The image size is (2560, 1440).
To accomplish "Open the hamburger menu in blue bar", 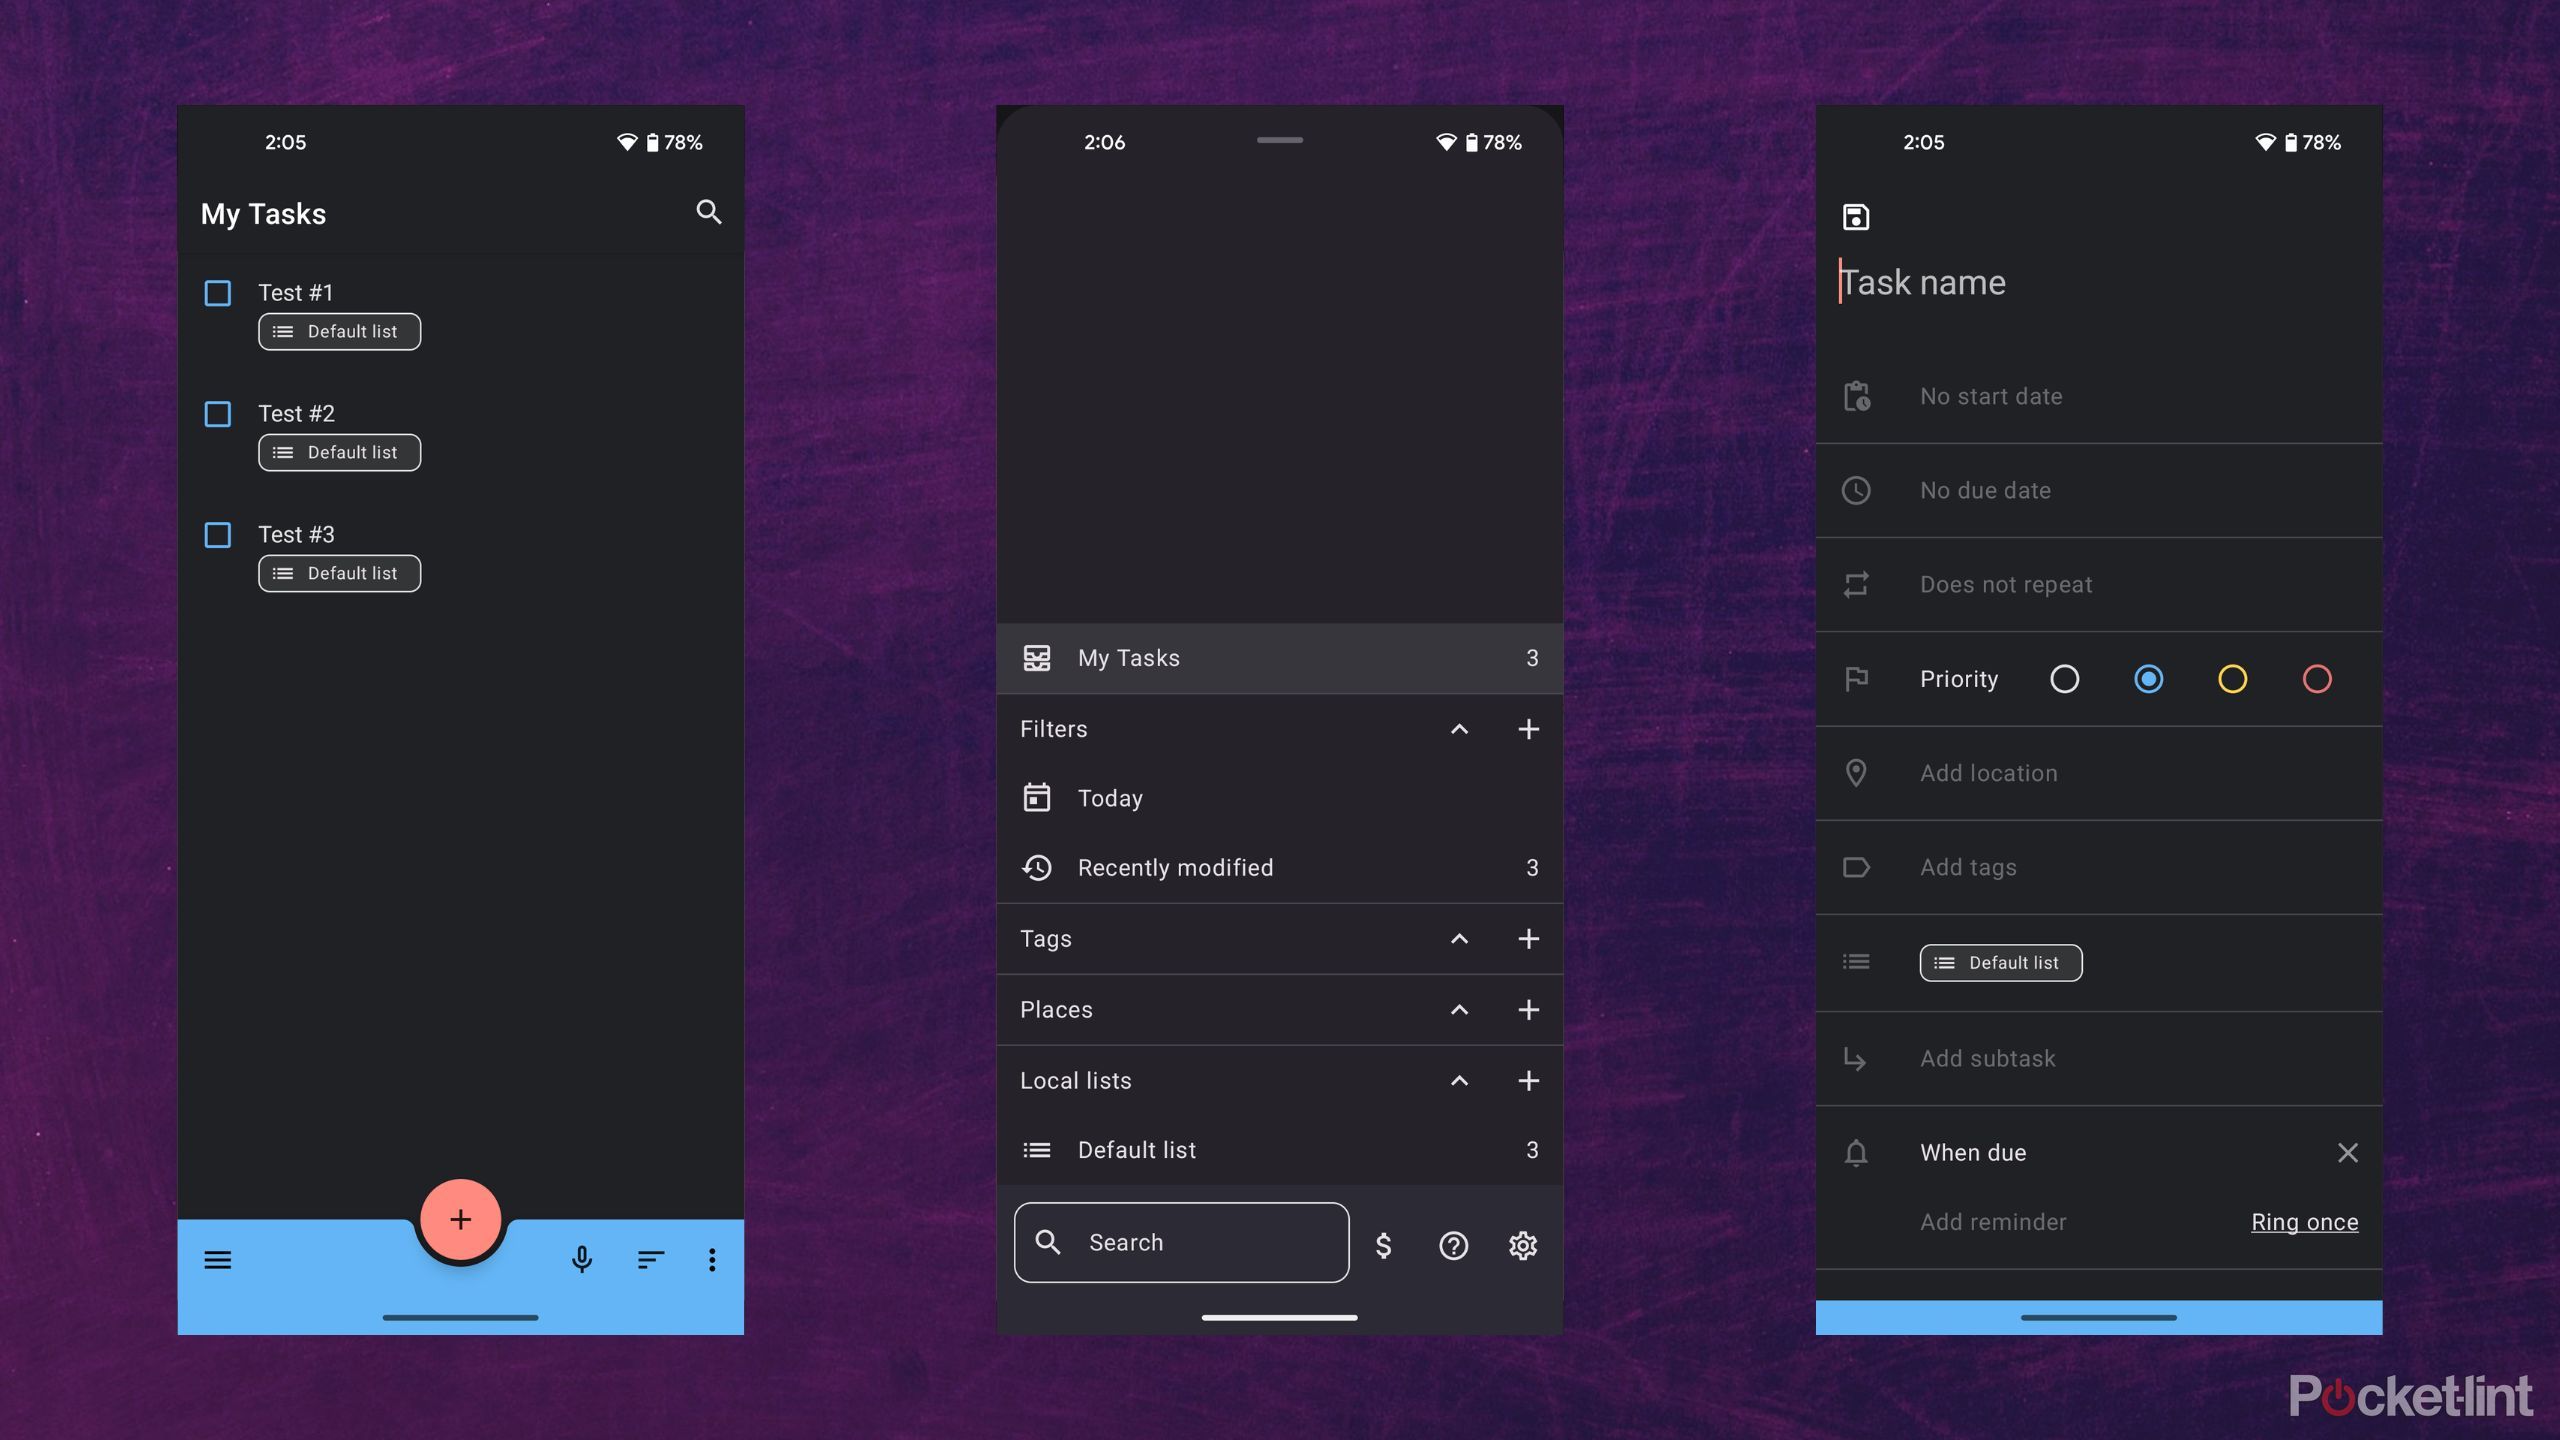I will (217, 1259).
